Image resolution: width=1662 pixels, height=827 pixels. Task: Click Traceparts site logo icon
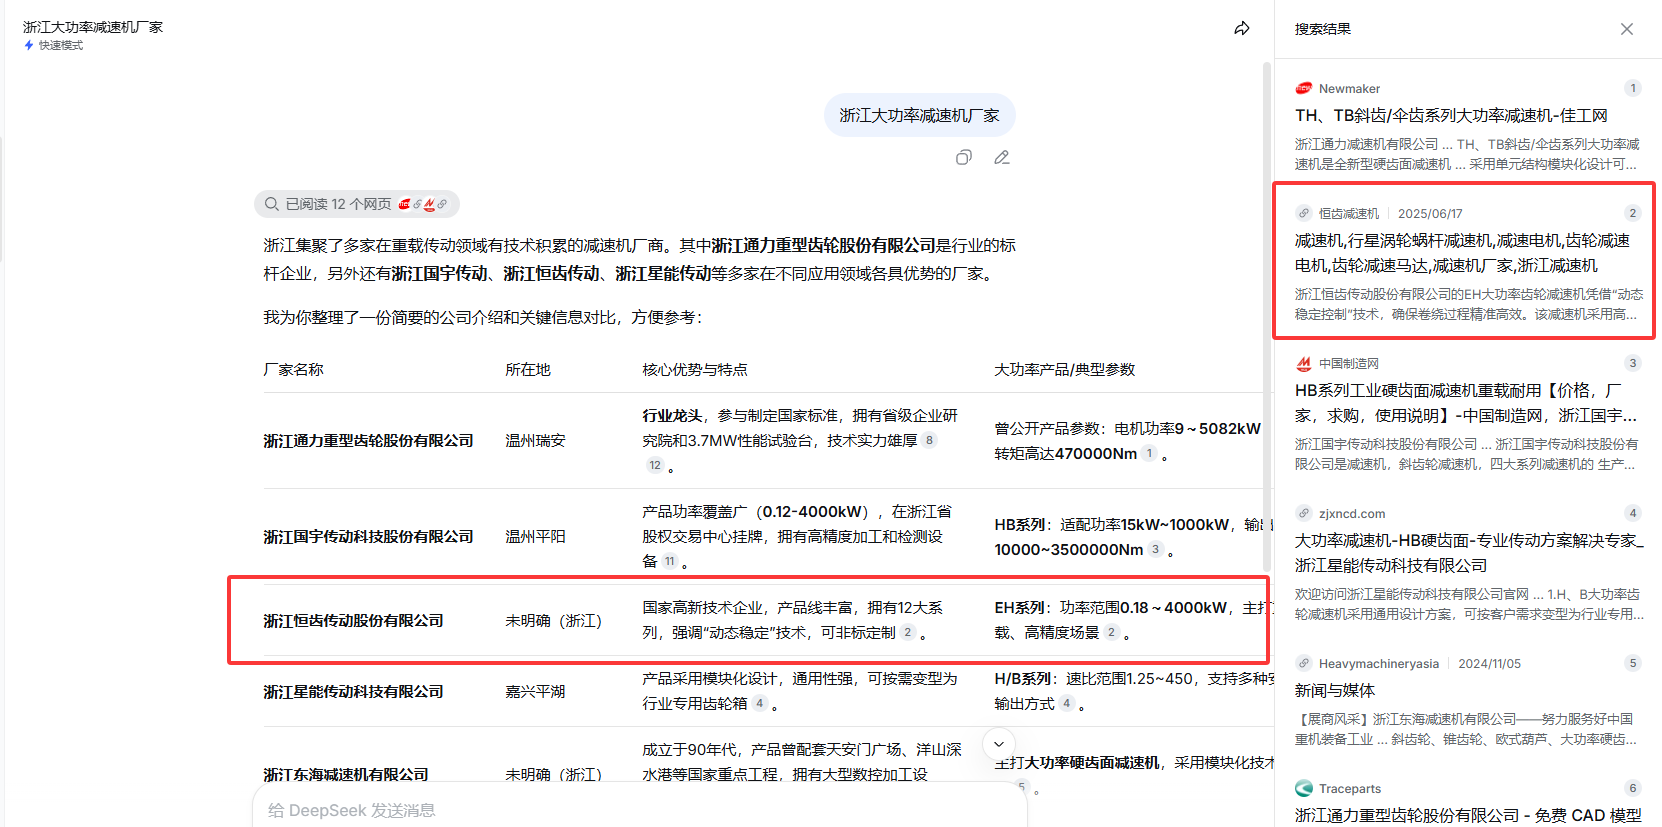pyautogui.click(x=1304, y=788)
